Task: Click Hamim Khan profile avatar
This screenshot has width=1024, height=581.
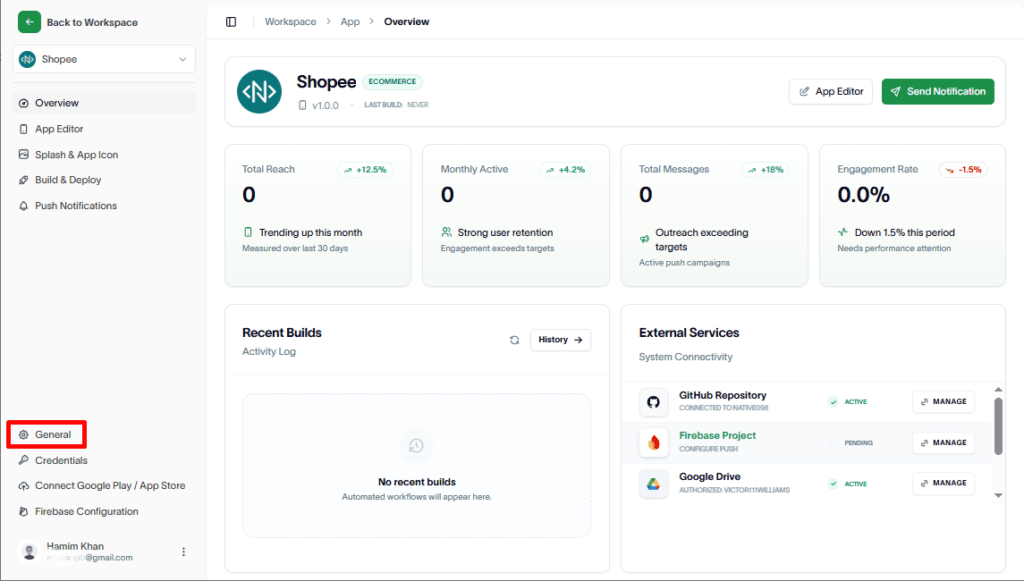Action: (29, 552)
